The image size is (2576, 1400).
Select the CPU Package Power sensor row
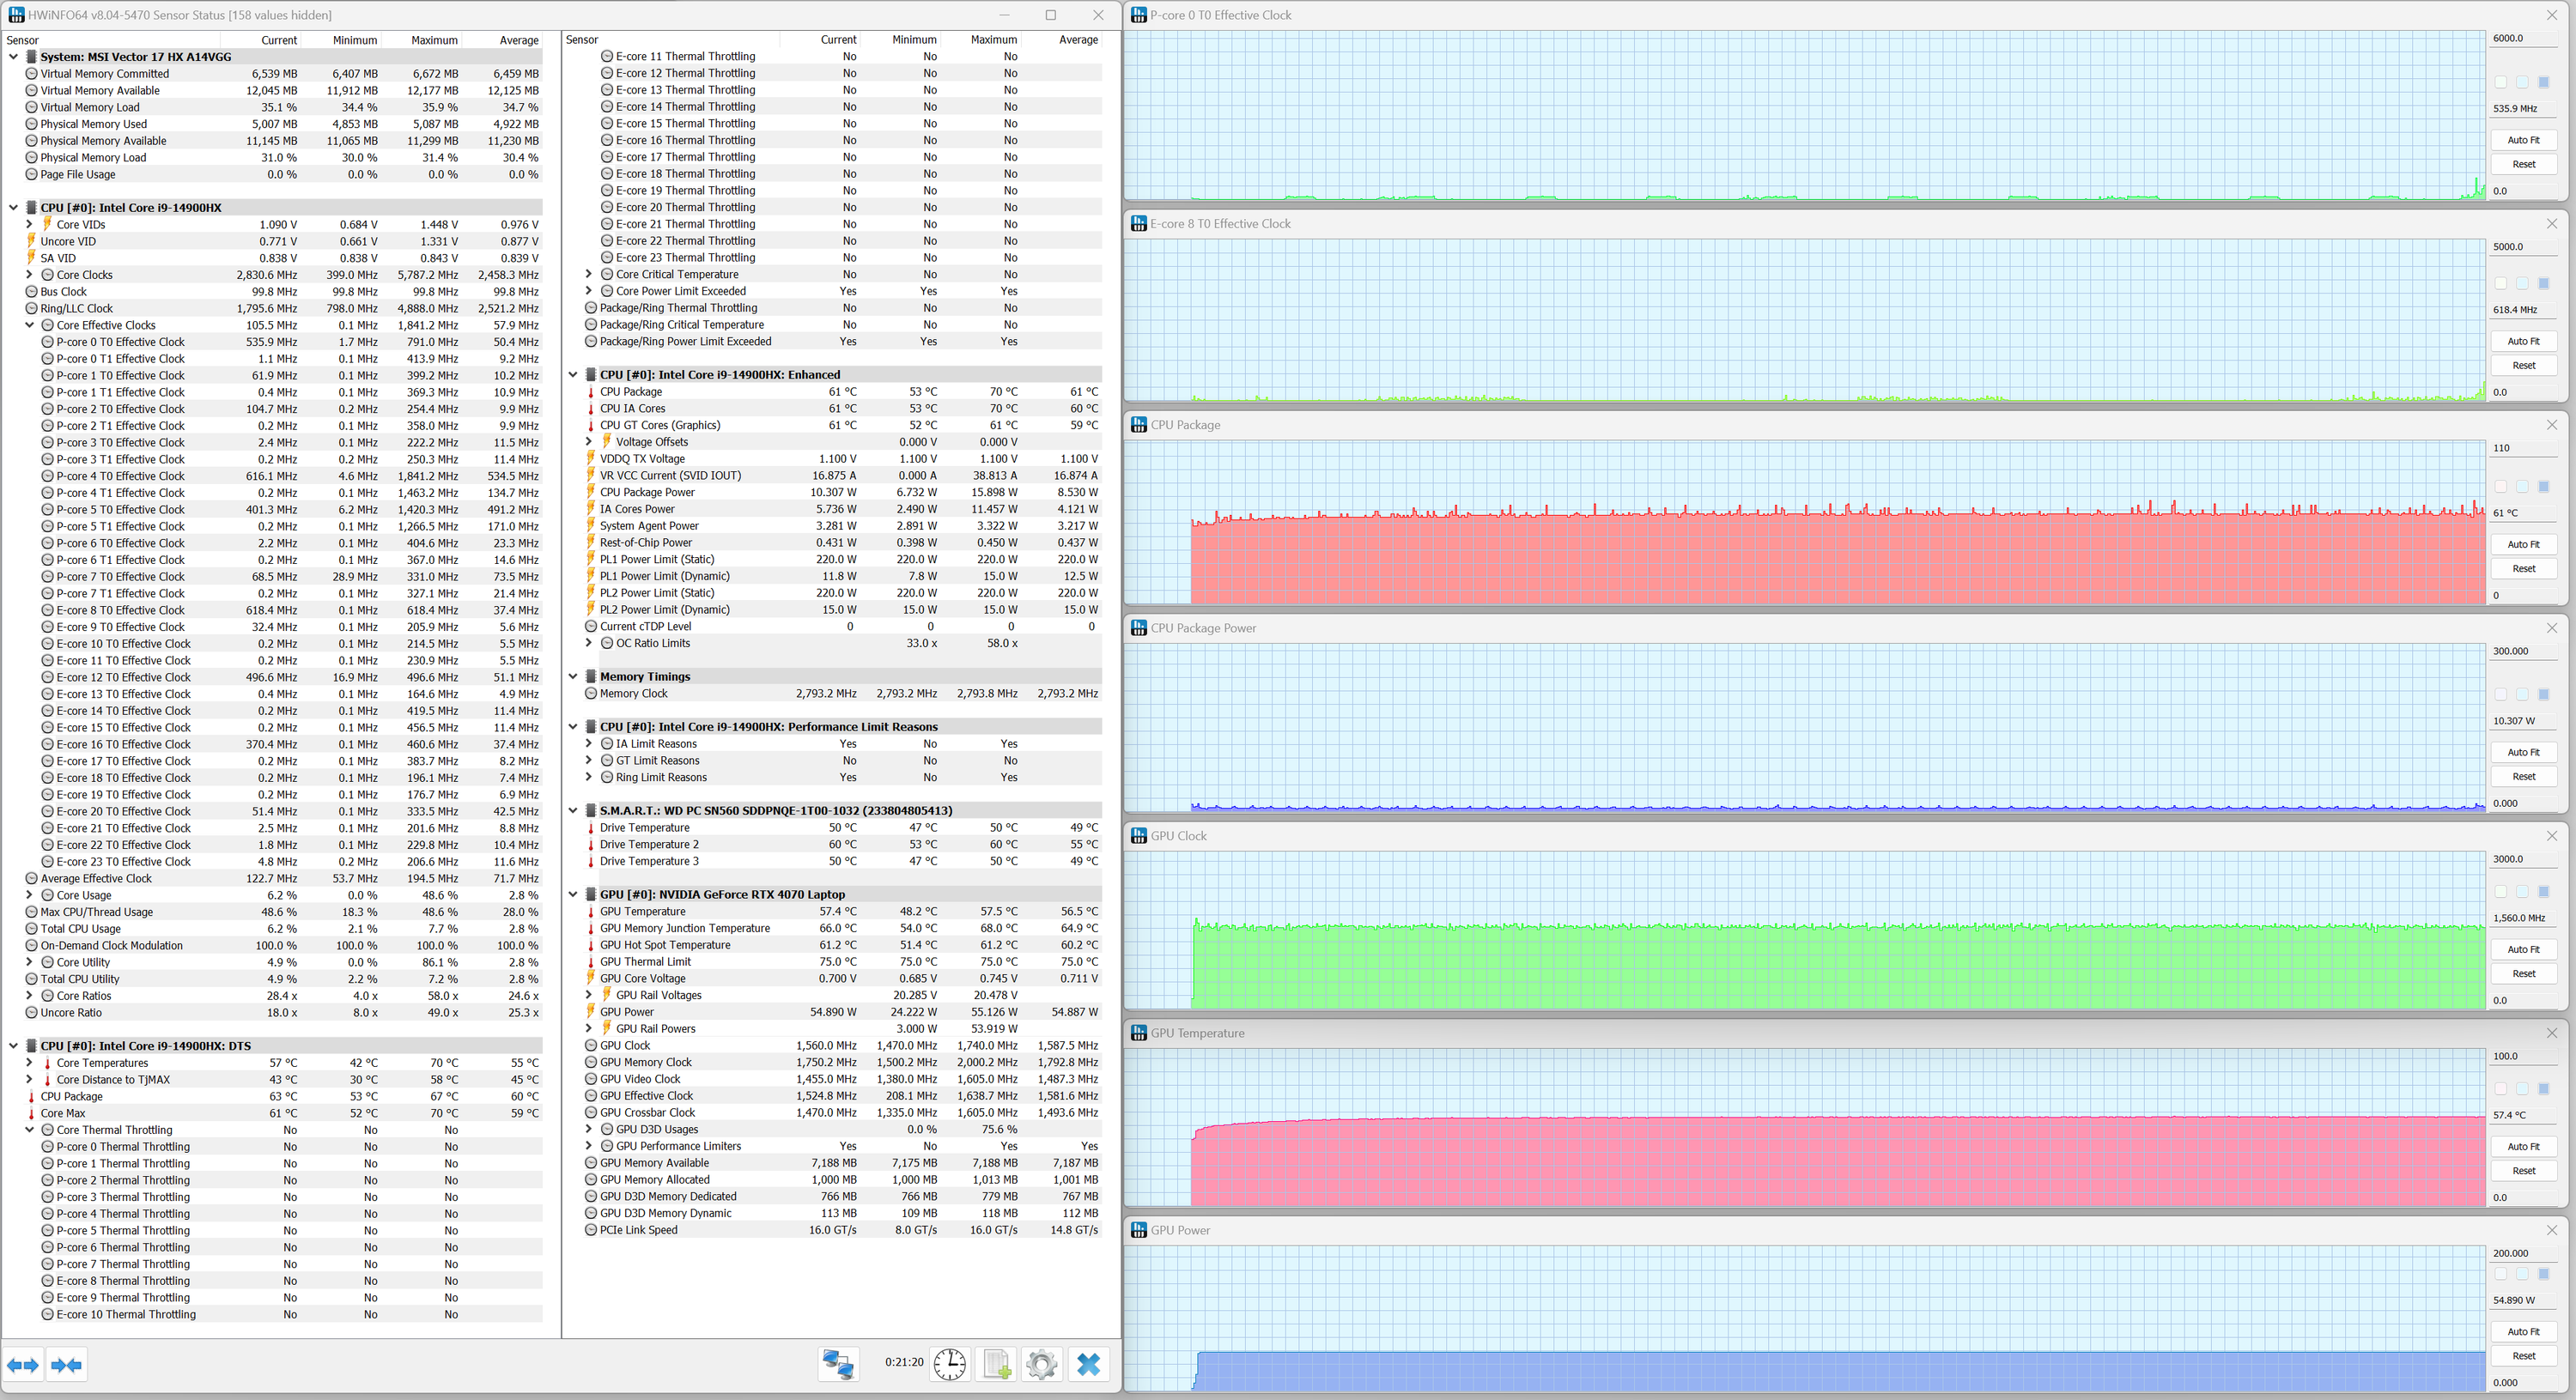pyautogui.click(x=647, y=492)
